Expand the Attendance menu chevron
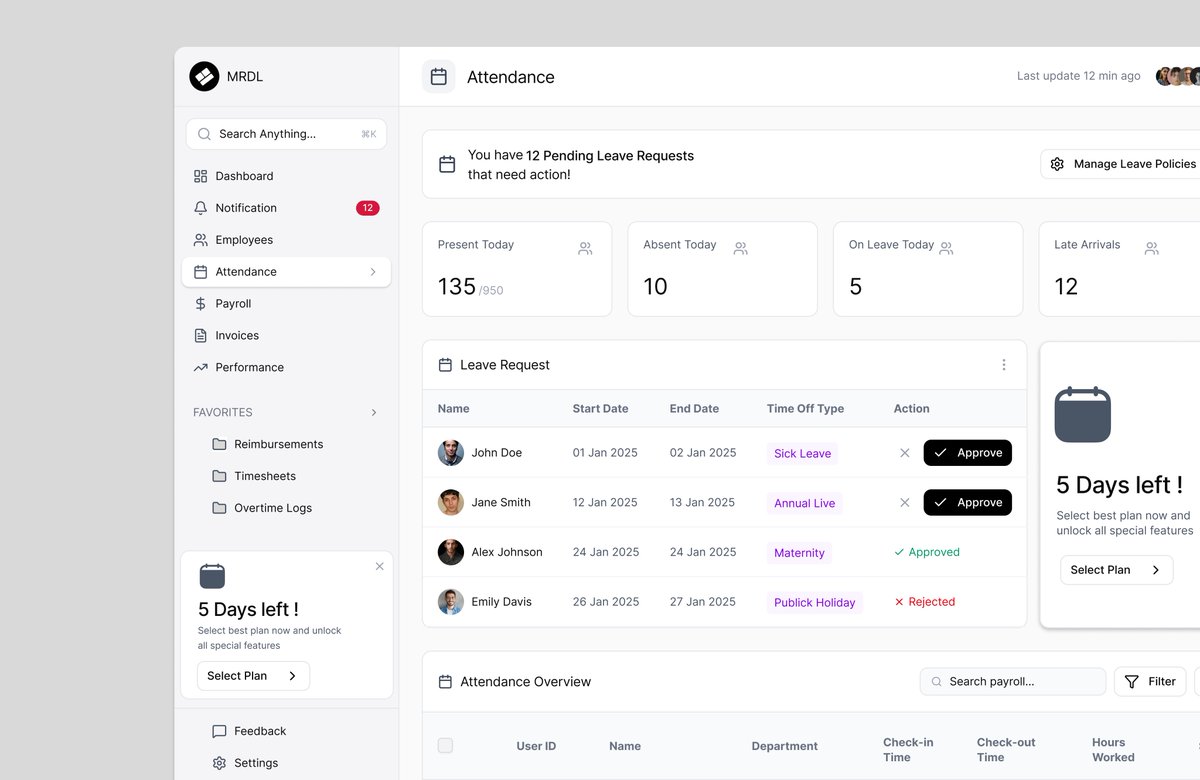Screen dimensions: 1200x780 click(373, 272)
